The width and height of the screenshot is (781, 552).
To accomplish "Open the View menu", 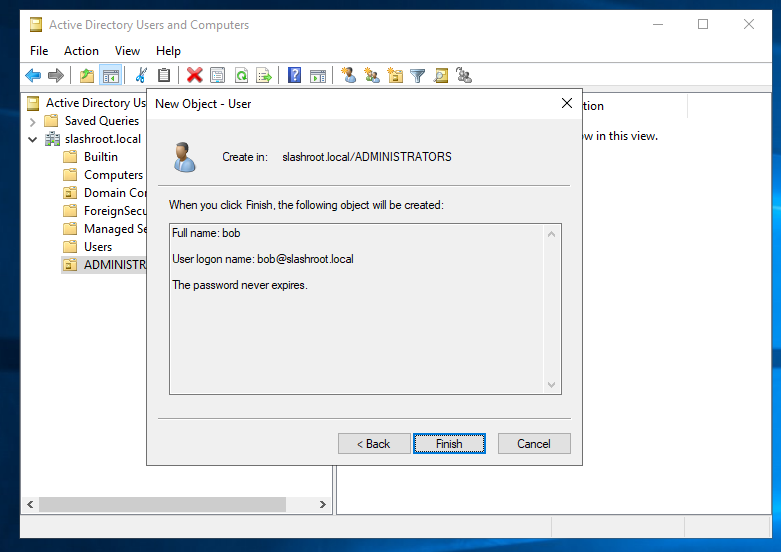I will click(127, 51).
